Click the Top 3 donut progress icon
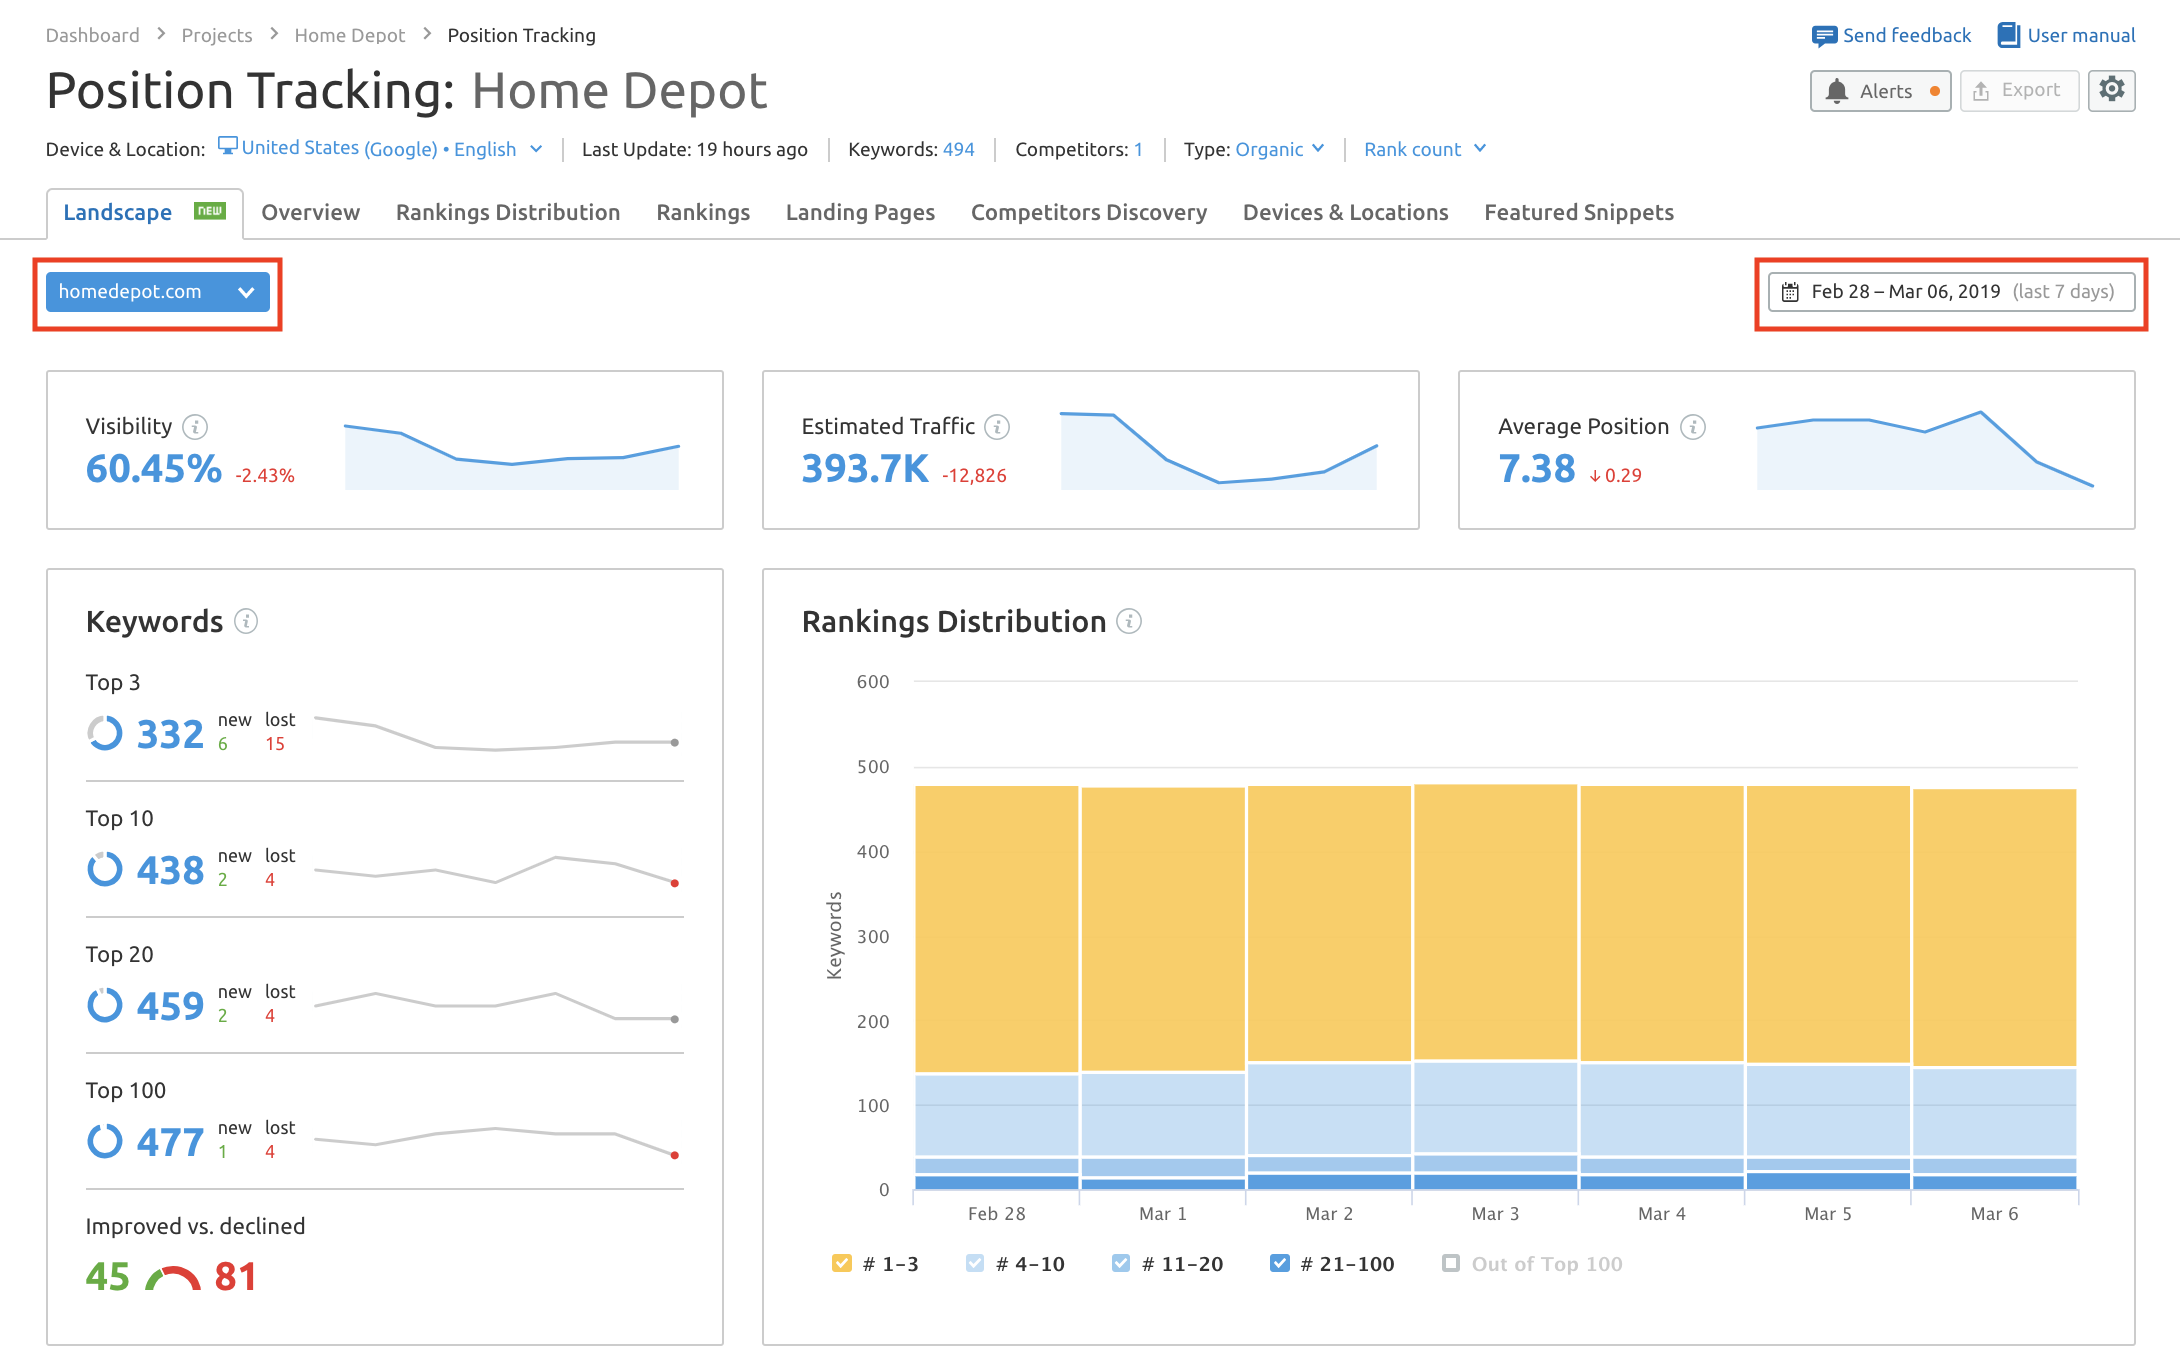This screenshot has height=1362, width=2180. point(105,733)
